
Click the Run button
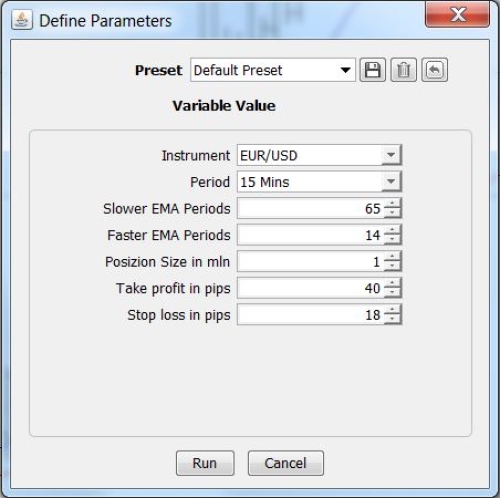tap(205, 463)
